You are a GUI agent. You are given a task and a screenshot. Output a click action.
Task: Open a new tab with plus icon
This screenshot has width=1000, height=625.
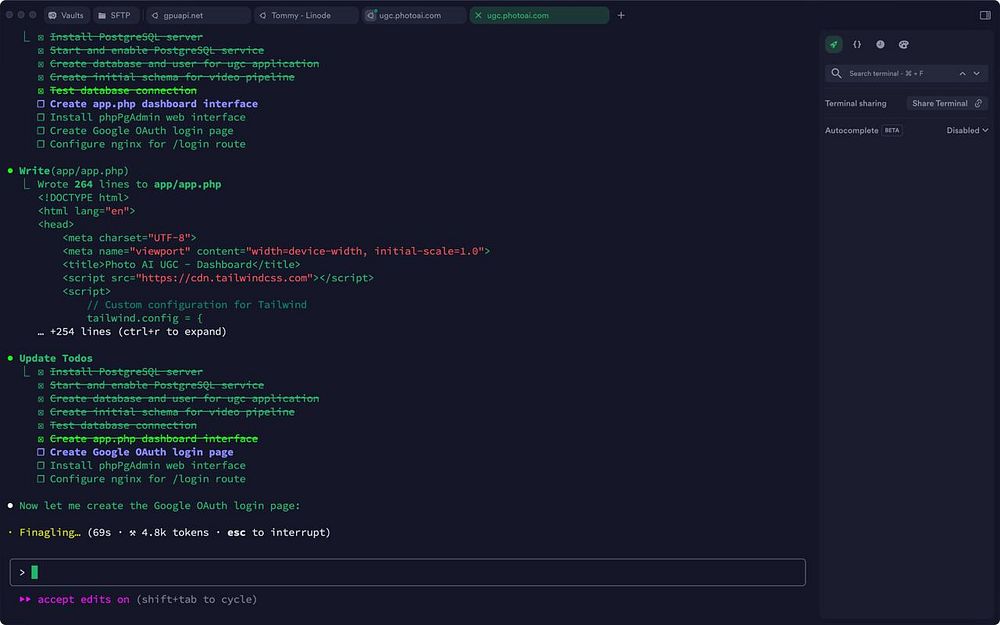point(621,15)
